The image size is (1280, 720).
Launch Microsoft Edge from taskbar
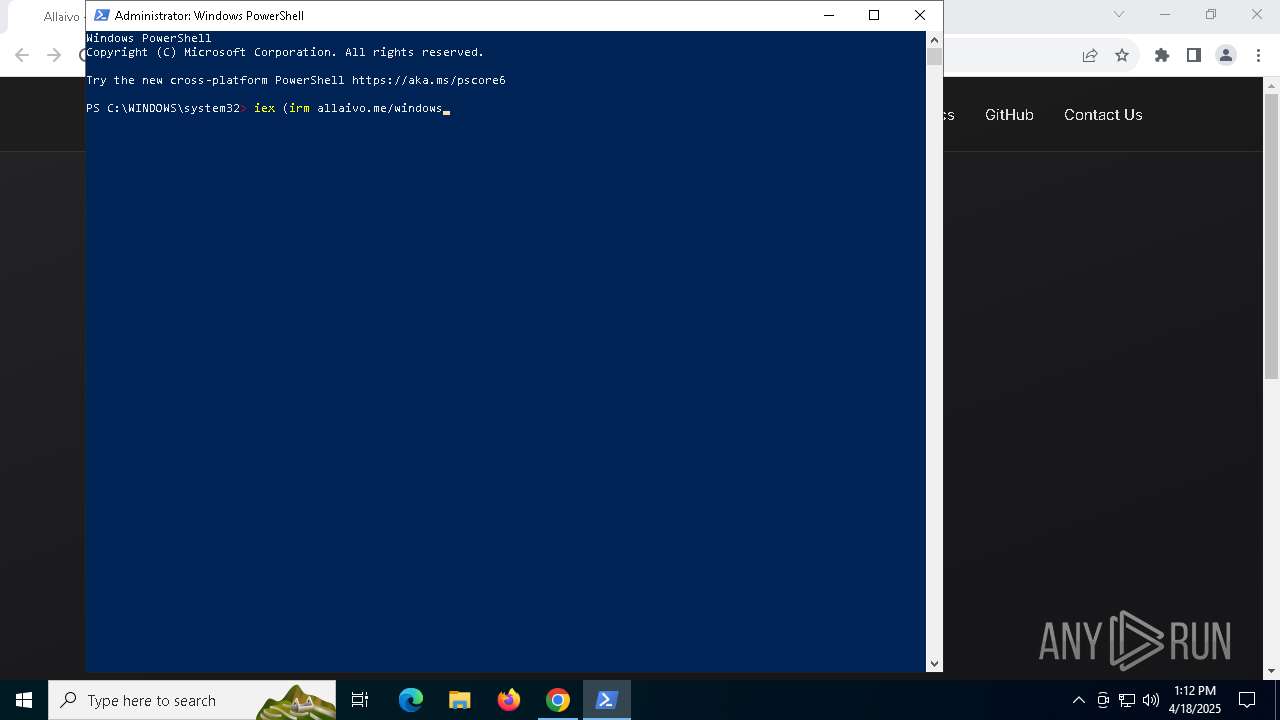411,700
